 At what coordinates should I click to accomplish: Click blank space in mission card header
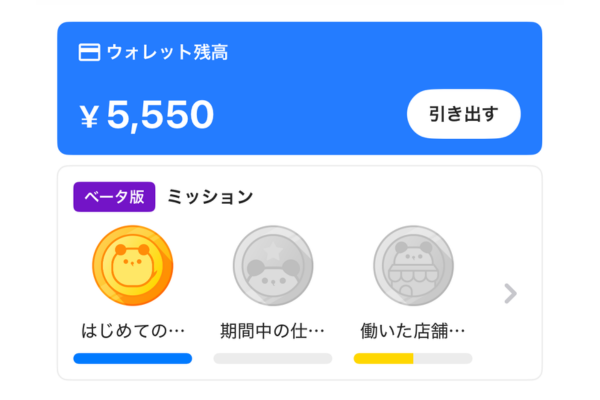(400, 197)
